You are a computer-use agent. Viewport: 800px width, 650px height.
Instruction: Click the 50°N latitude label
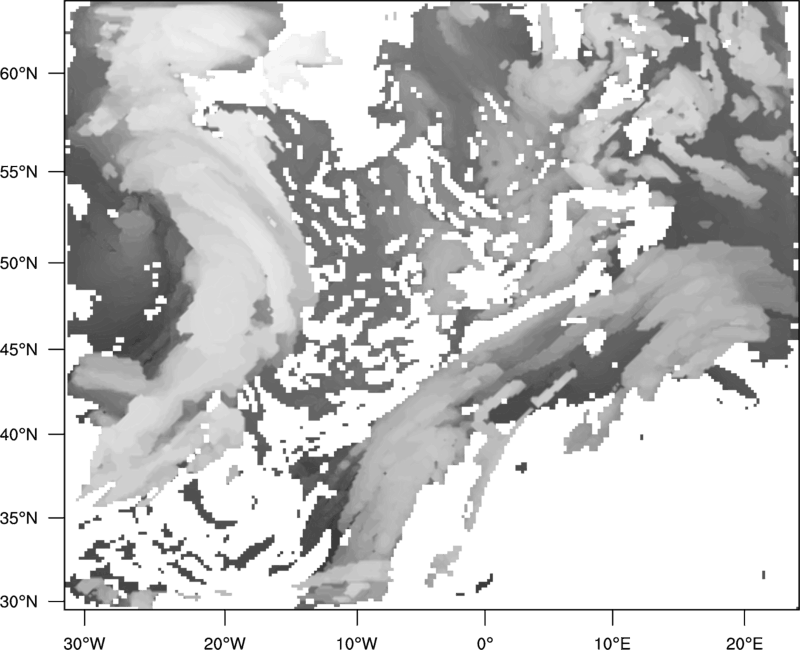pyautogui.click(x=19, y=263)
